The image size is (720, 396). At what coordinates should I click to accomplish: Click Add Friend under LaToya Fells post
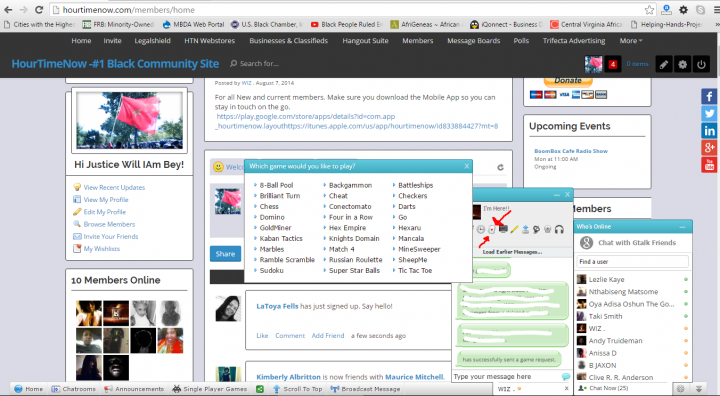tap(328, 336)
